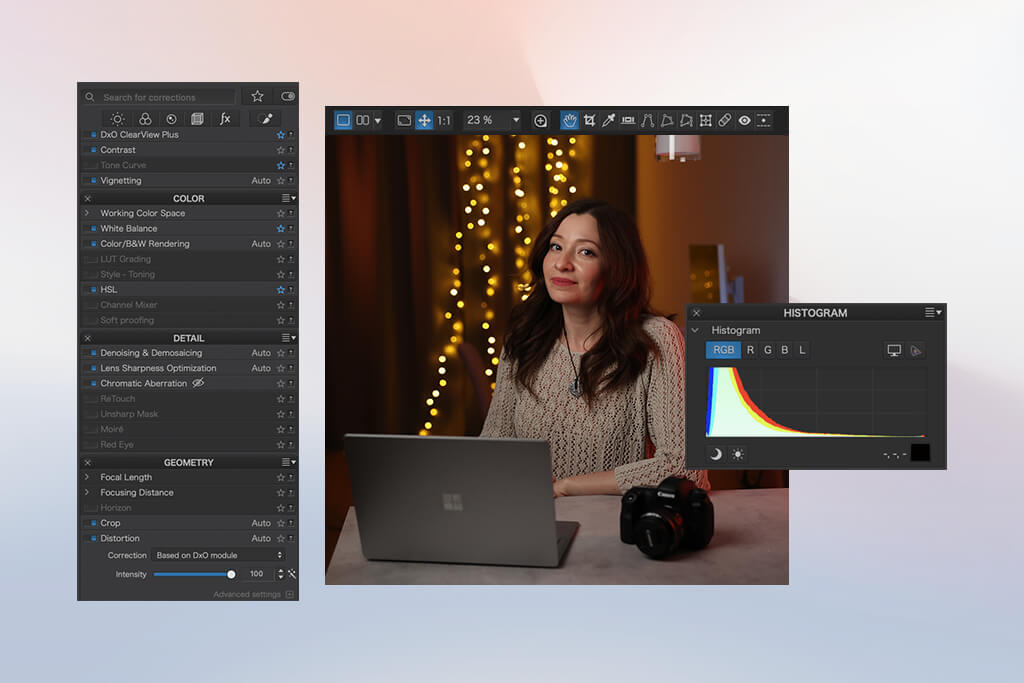Disable the Contrast correction

pos(93,150)
